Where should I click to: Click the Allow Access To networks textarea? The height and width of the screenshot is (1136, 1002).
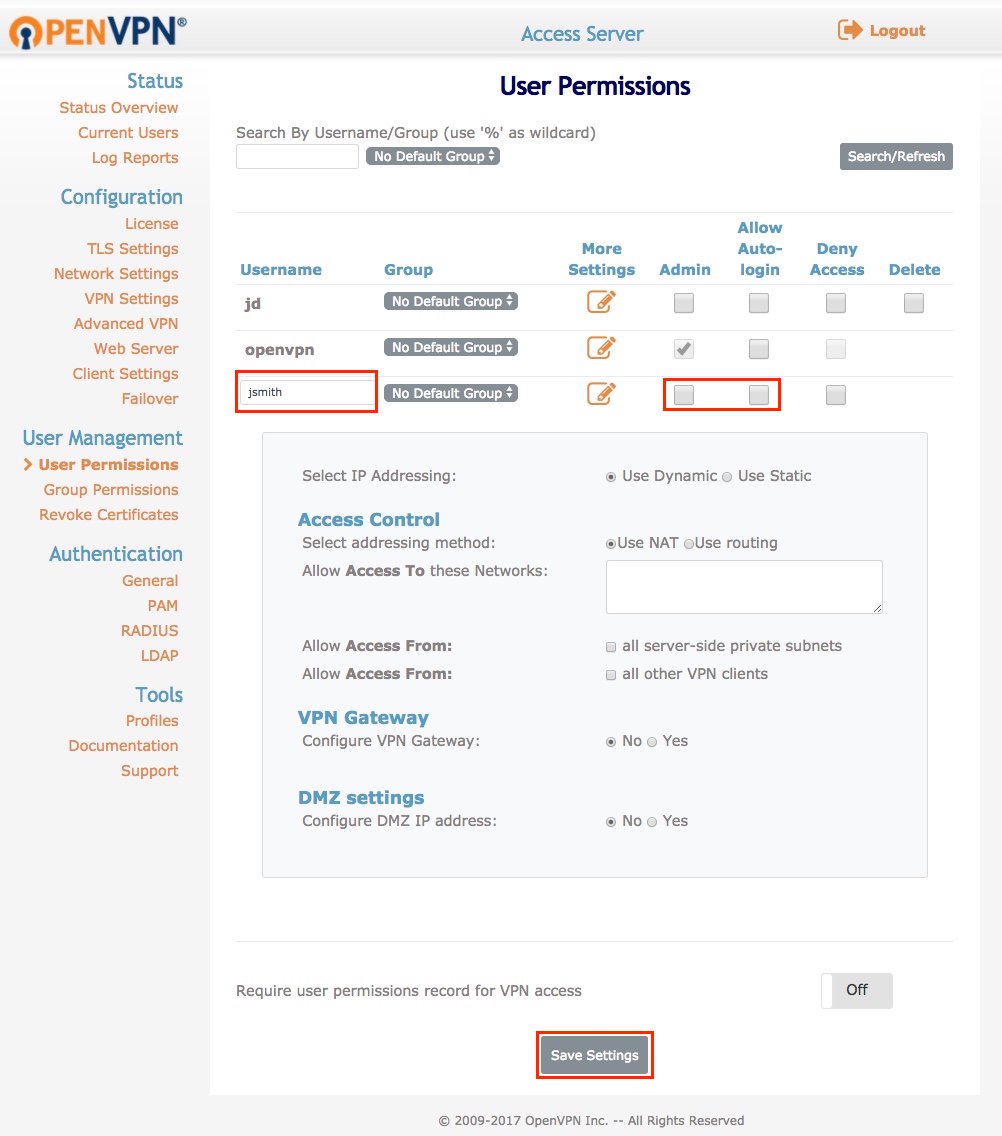tap(744, 587)
